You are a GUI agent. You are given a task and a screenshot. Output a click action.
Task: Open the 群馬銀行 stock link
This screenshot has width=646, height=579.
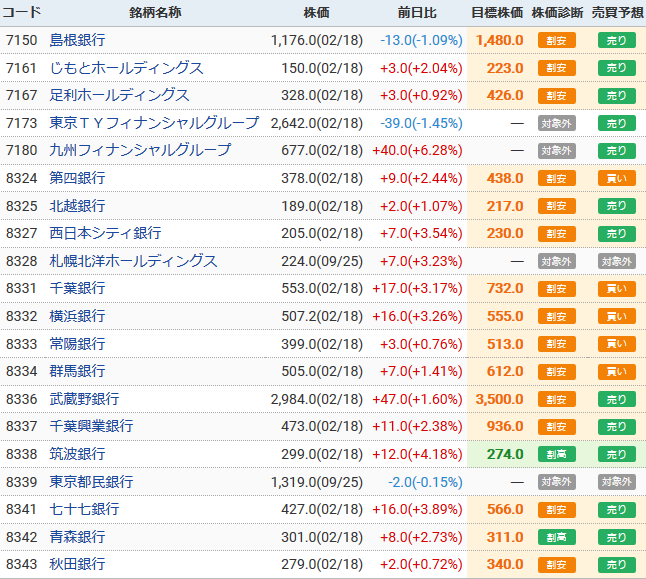coord(77,371)
